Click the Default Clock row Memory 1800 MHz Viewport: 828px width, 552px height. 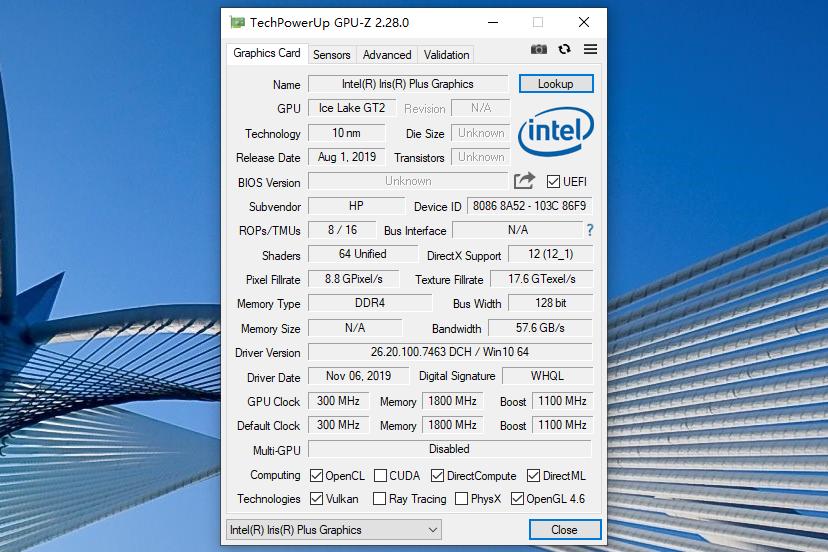pyautogui.click(x=453, y=425)
